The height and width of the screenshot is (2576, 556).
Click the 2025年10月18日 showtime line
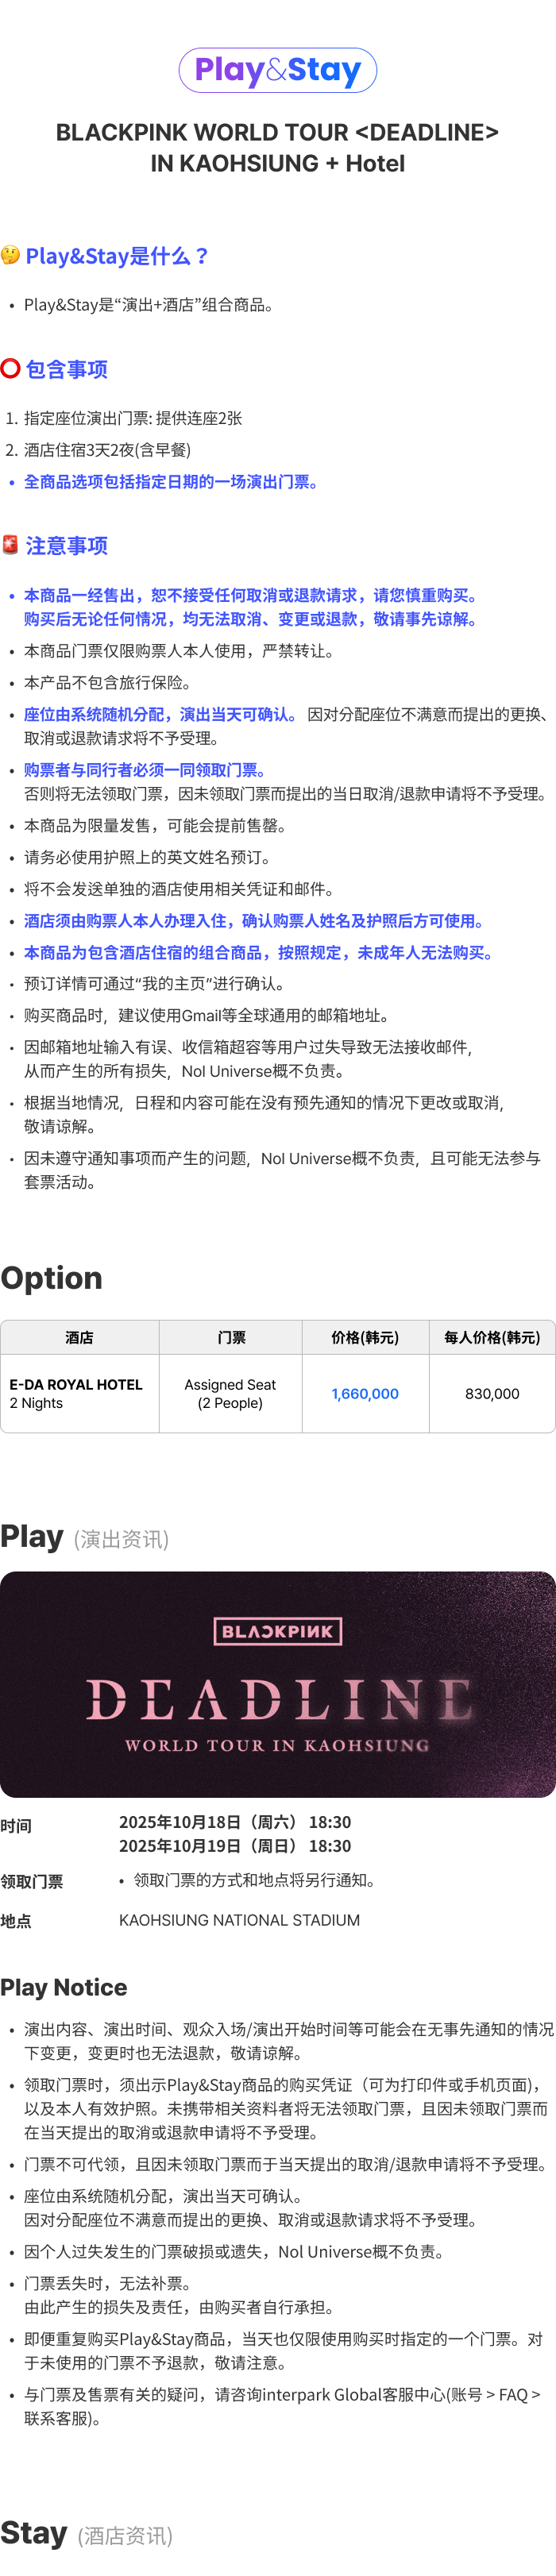[235, 1822]
